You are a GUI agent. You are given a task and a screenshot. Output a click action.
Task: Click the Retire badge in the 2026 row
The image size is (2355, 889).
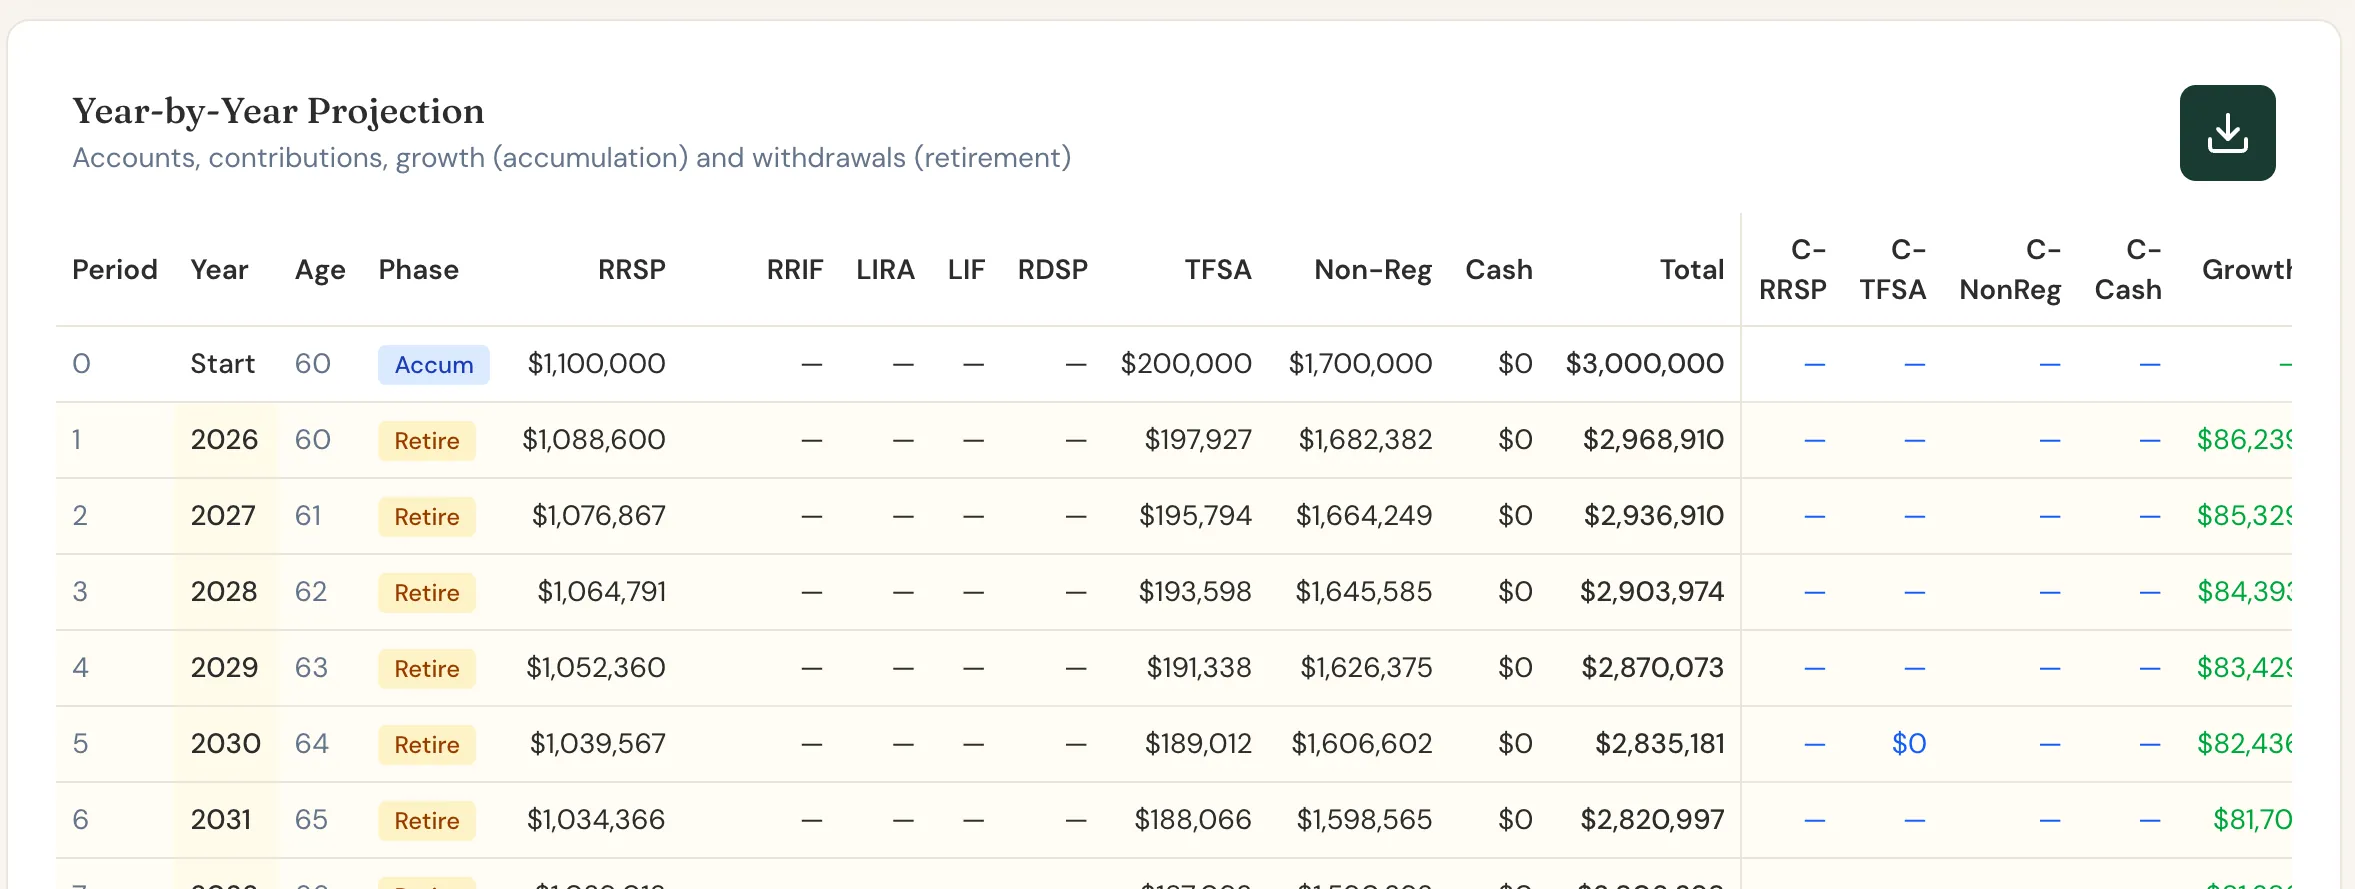(427, 441)
